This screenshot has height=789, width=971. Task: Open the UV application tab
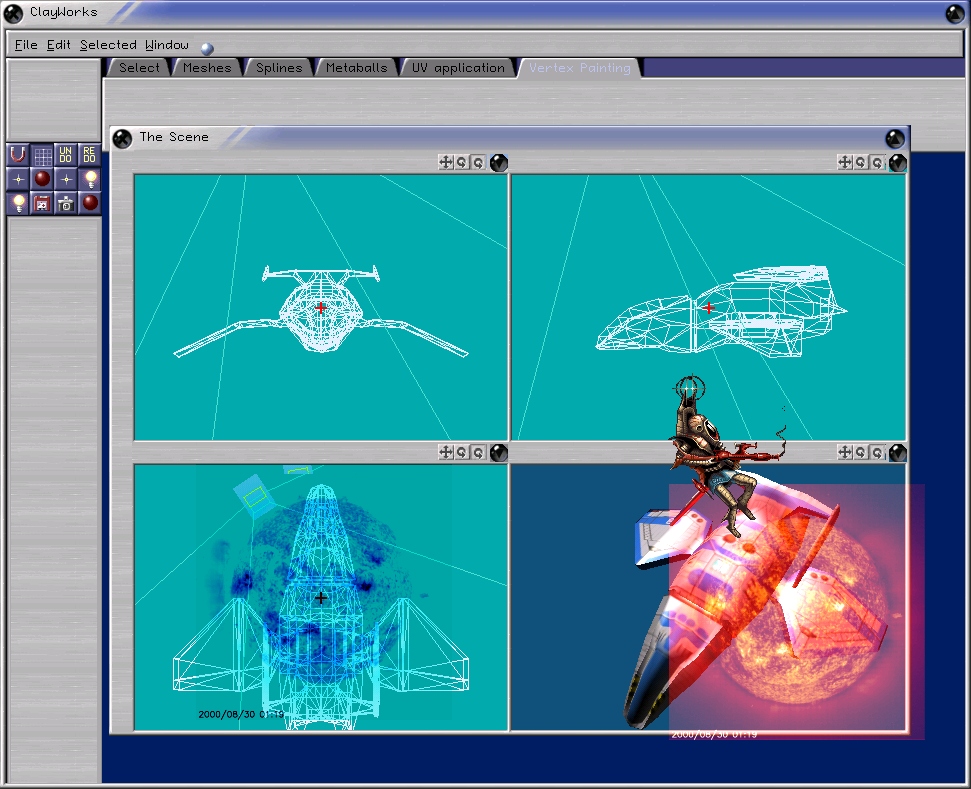pos(458,68)
